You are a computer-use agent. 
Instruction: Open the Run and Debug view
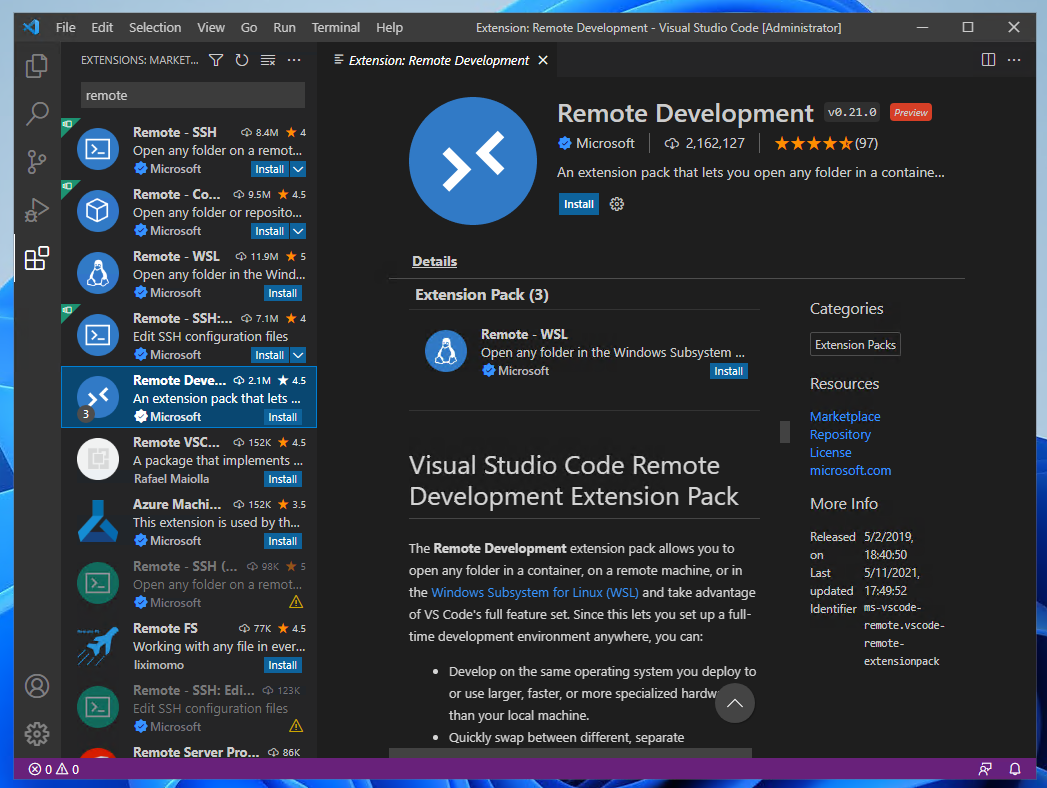(37, 210)
